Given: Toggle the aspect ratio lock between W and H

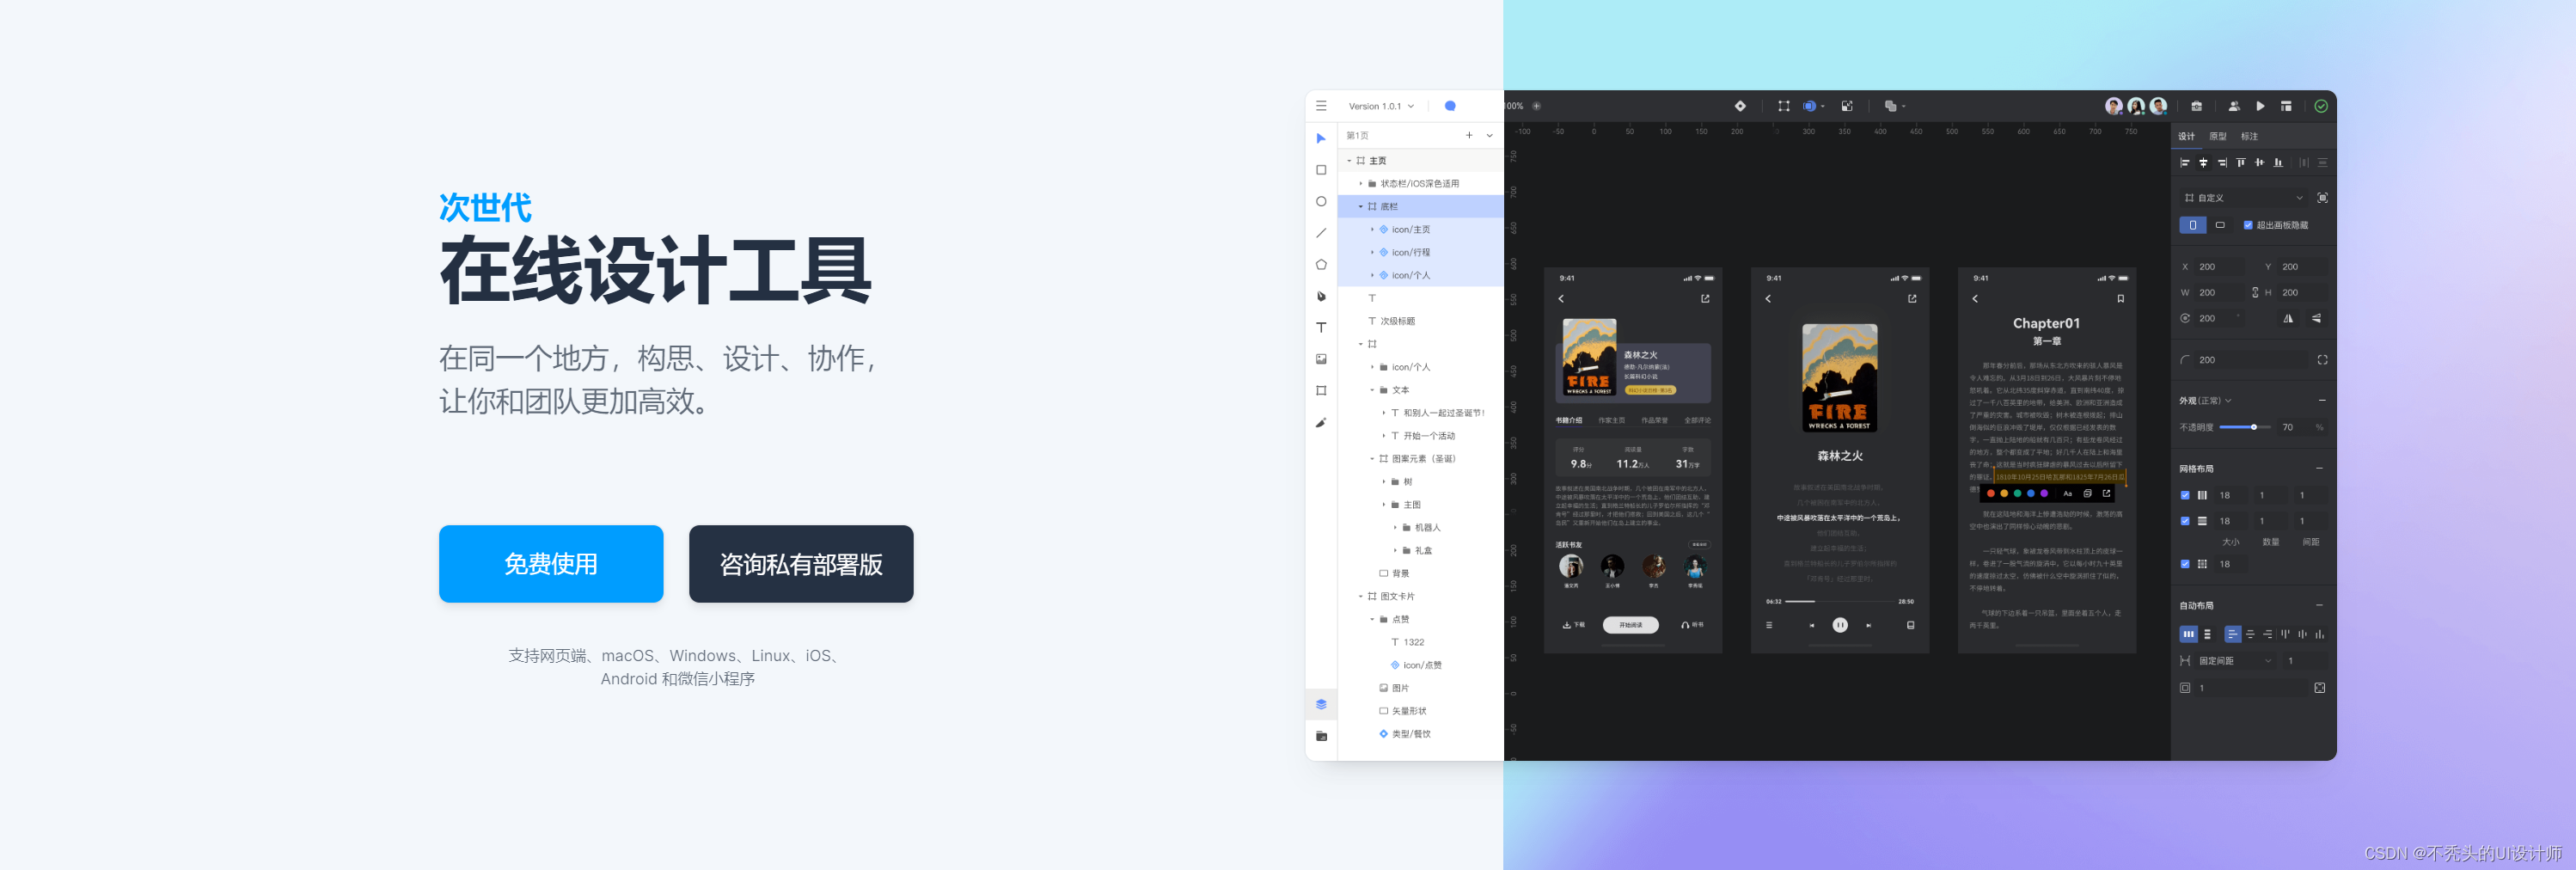Looking at the screenshot, I should click(2255, 293).
